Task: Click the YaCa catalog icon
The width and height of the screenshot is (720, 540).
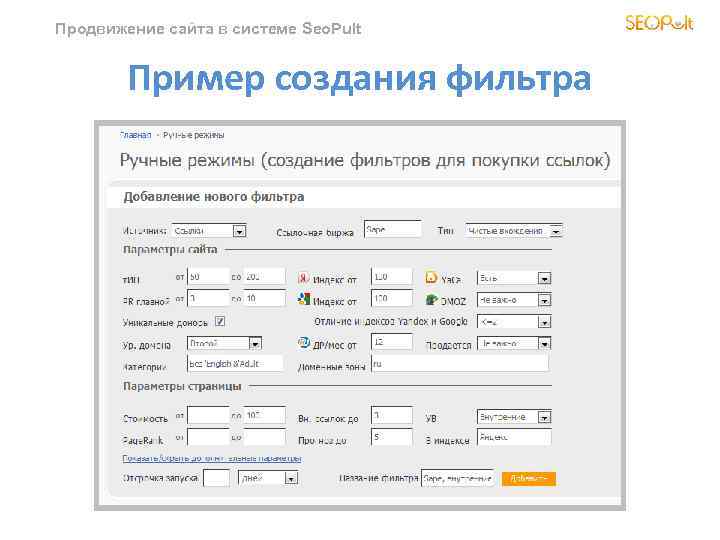Action: pyautogui.click(x=431, y=277)
